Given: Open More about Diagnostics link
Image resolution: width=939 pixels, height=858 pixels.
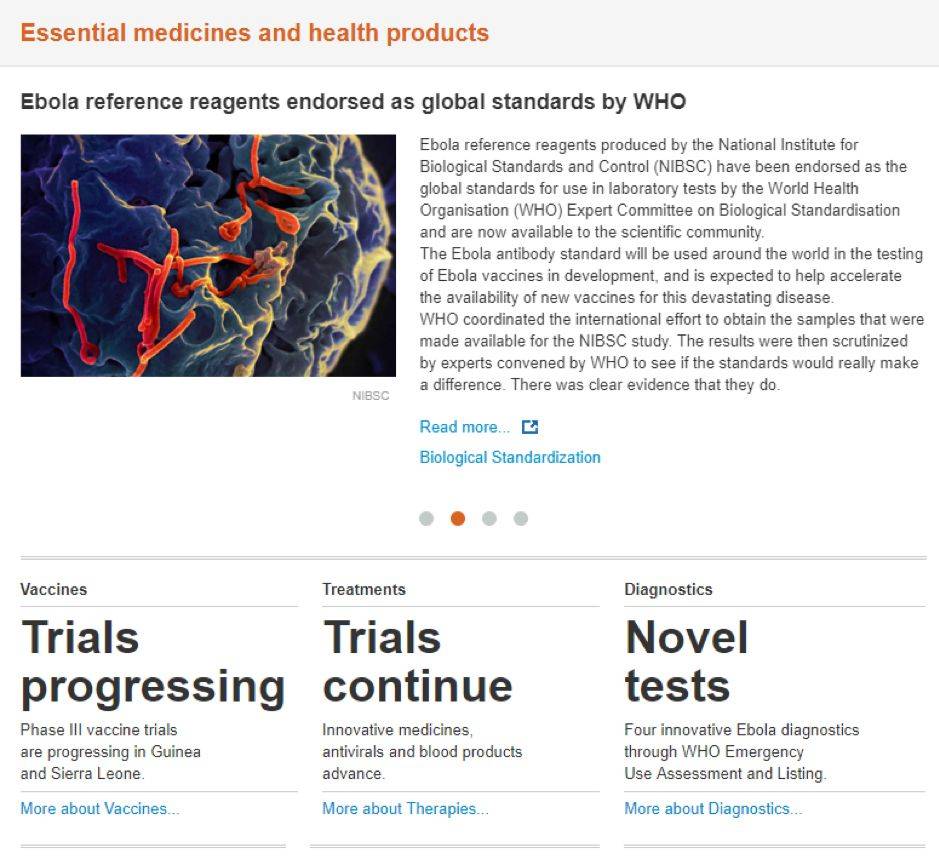Looking at the screenshot, I should click(x=713, y=808).
